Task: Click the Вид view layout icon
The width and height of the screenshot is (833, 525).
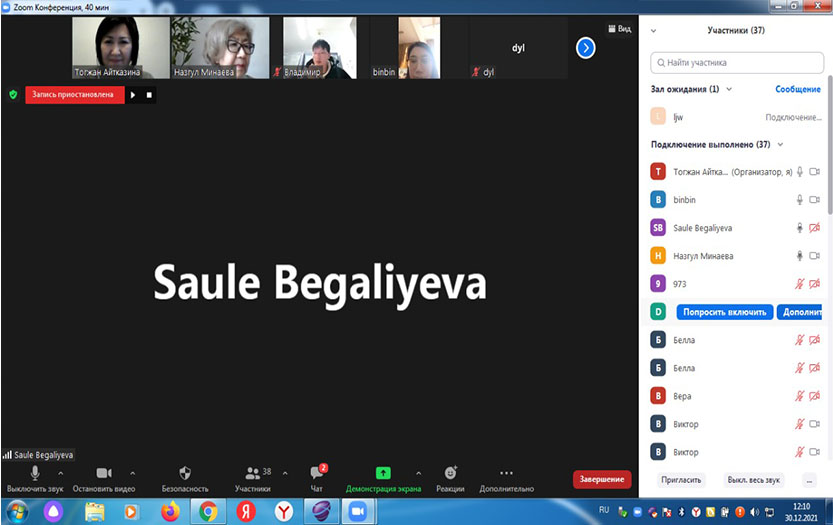Action: (x=619, y=29)
